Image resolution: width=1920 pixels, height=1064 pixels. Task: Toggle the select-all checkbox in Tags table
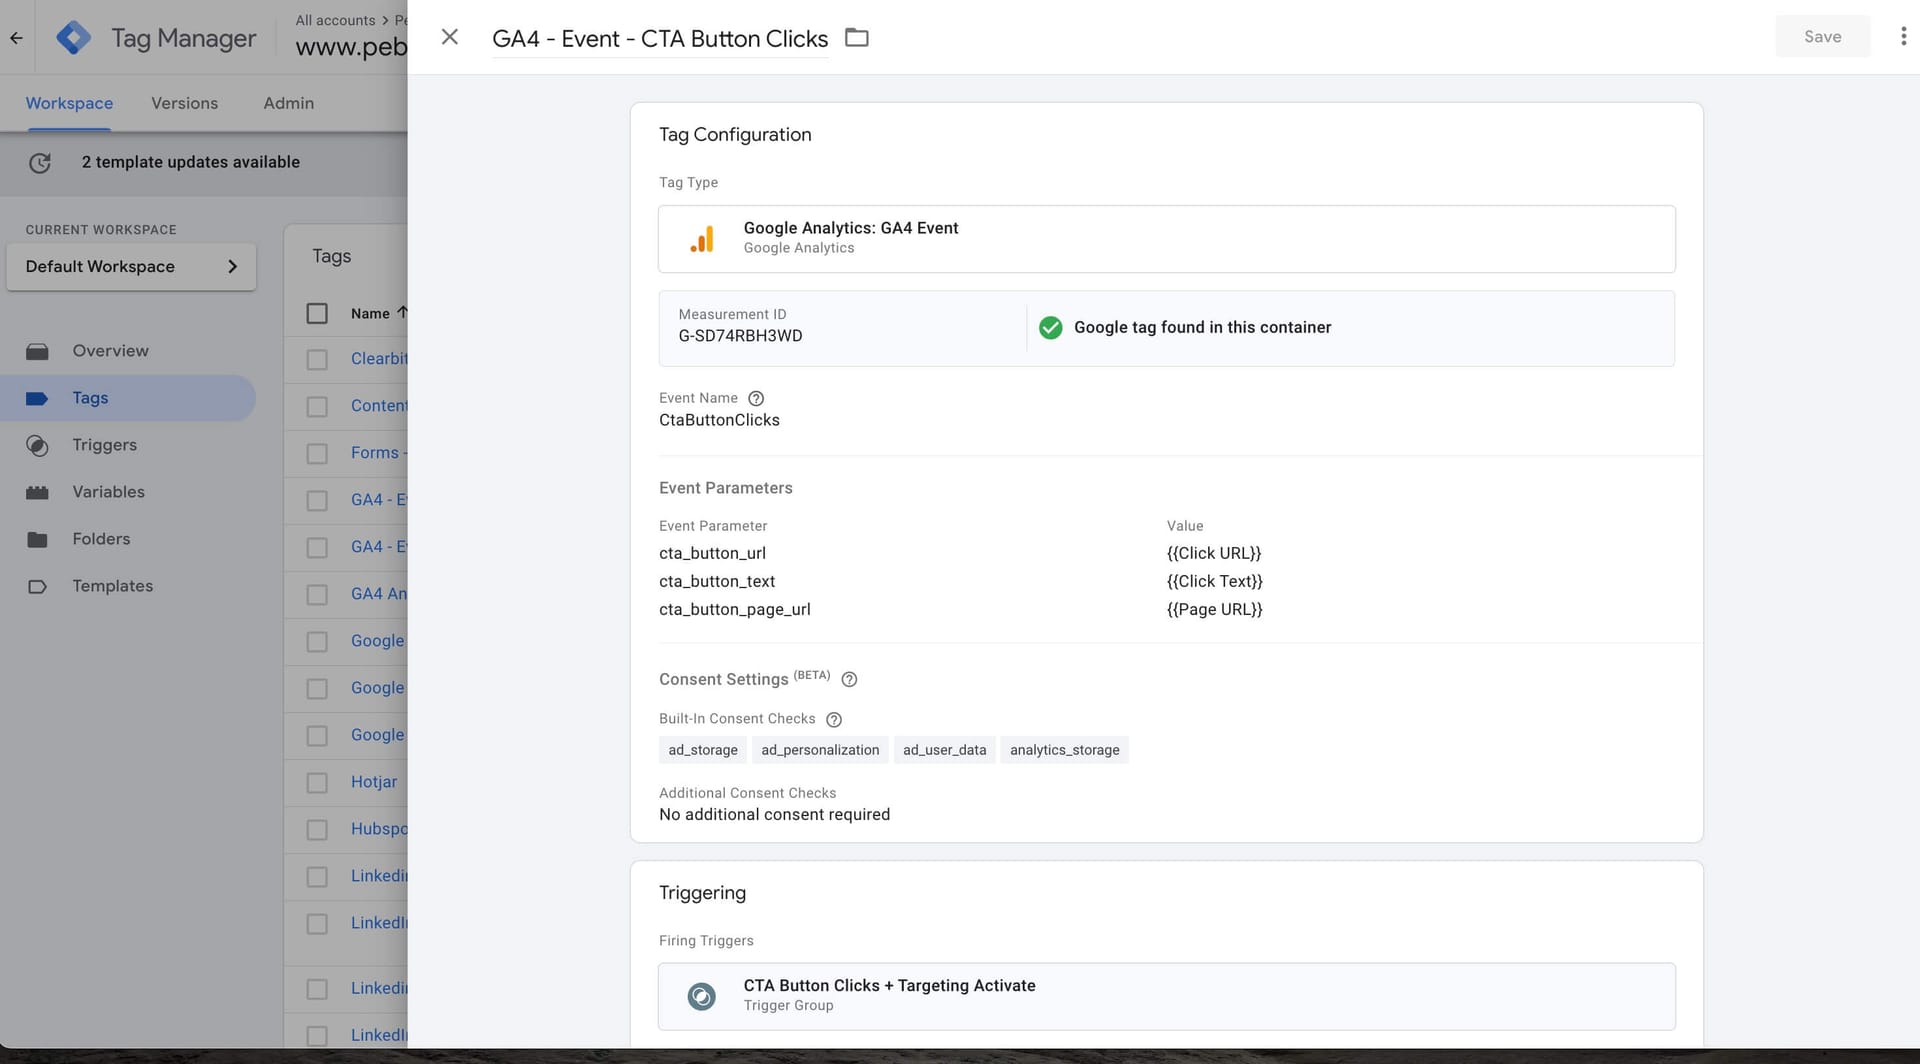317,314
